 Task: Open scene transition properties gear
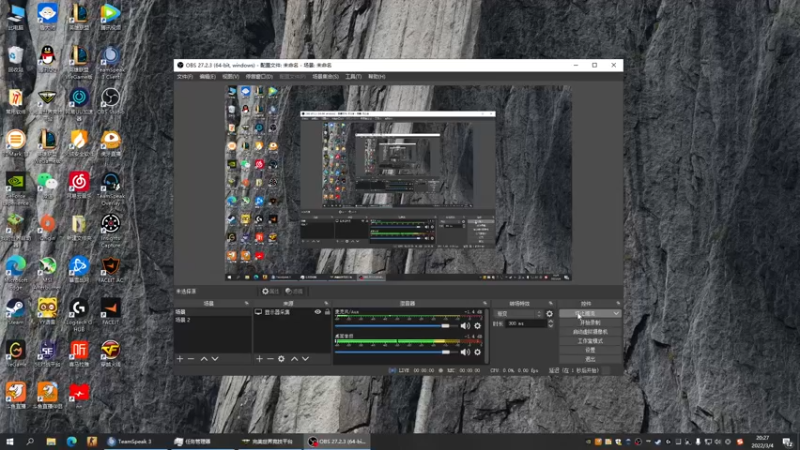[x=549, y=313]
